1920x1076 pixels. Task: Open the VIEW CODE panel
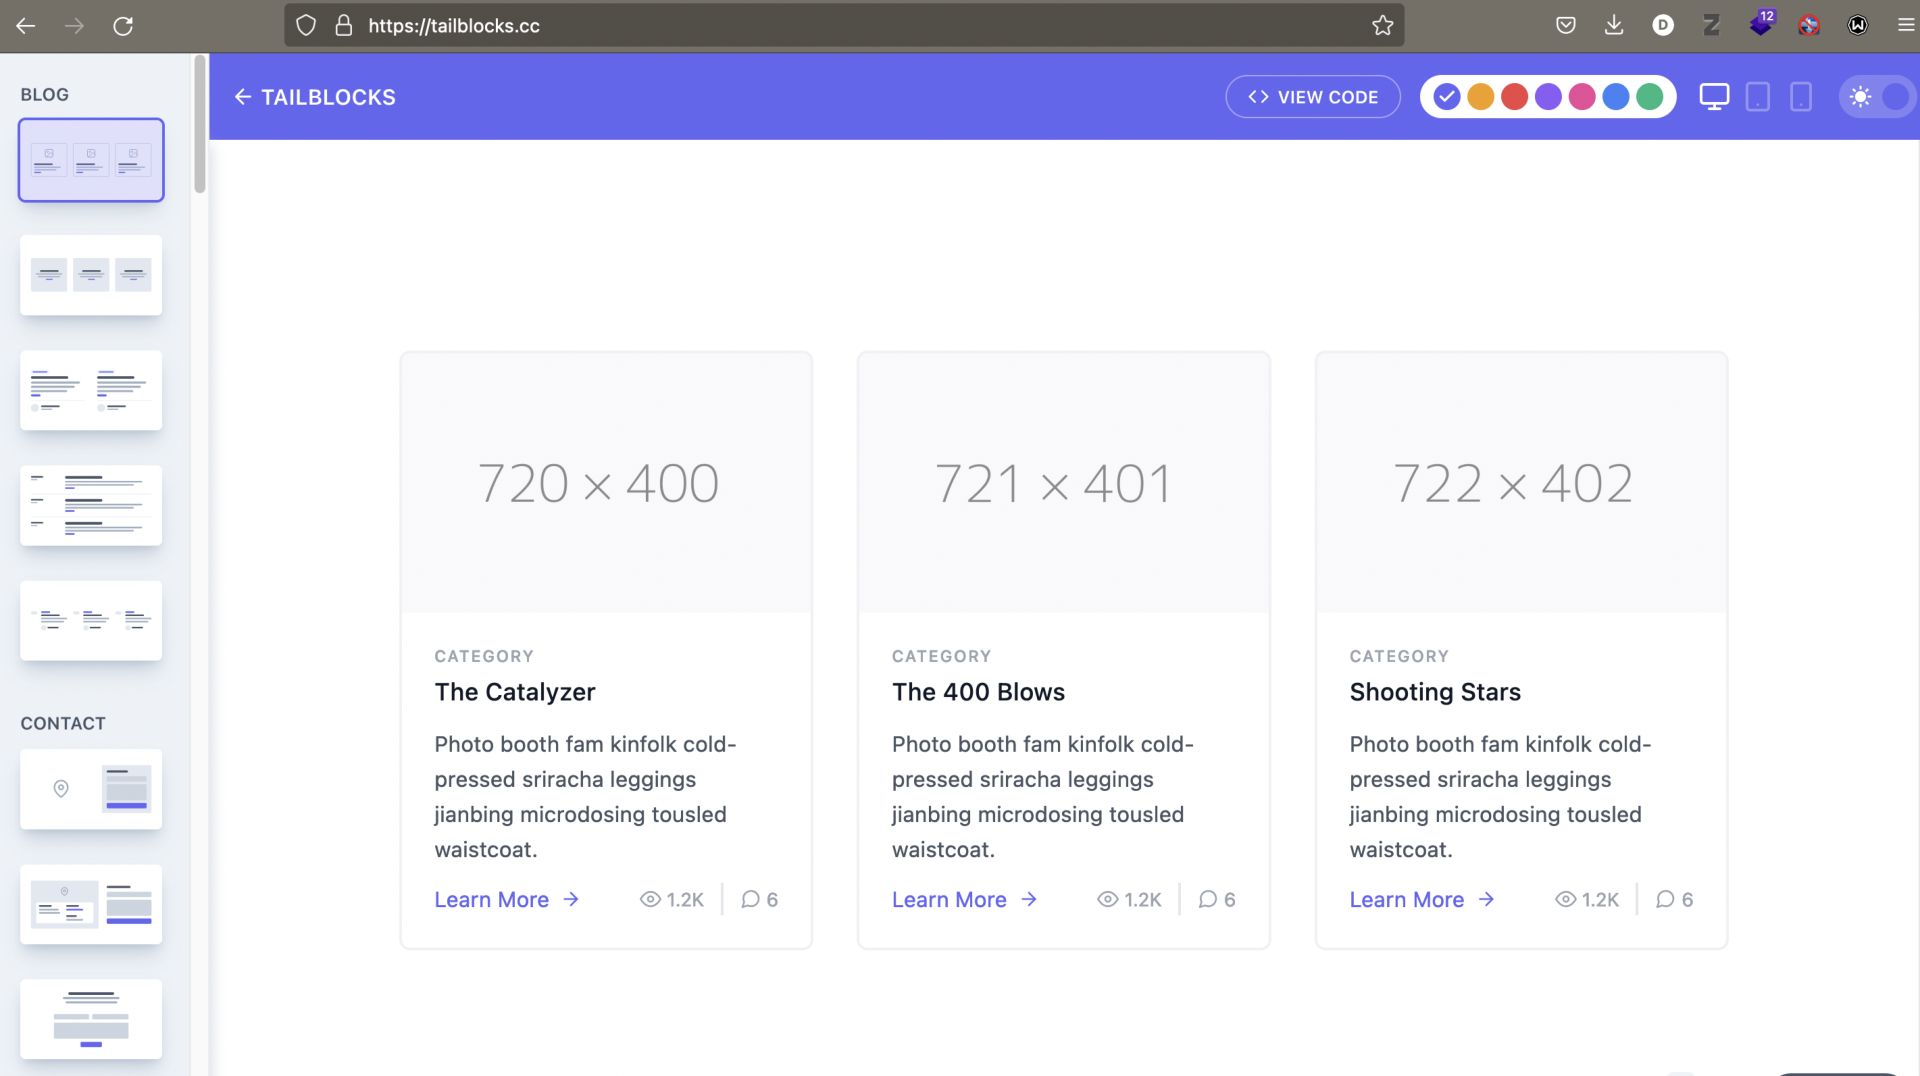click(x=1313, y=97)
